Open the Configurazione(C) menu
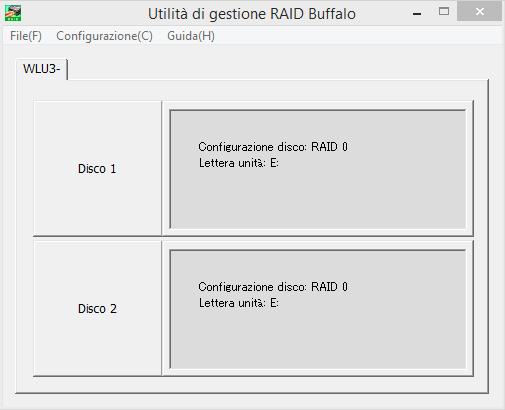This screenshot has height=410, width=505. click(104, 36)
